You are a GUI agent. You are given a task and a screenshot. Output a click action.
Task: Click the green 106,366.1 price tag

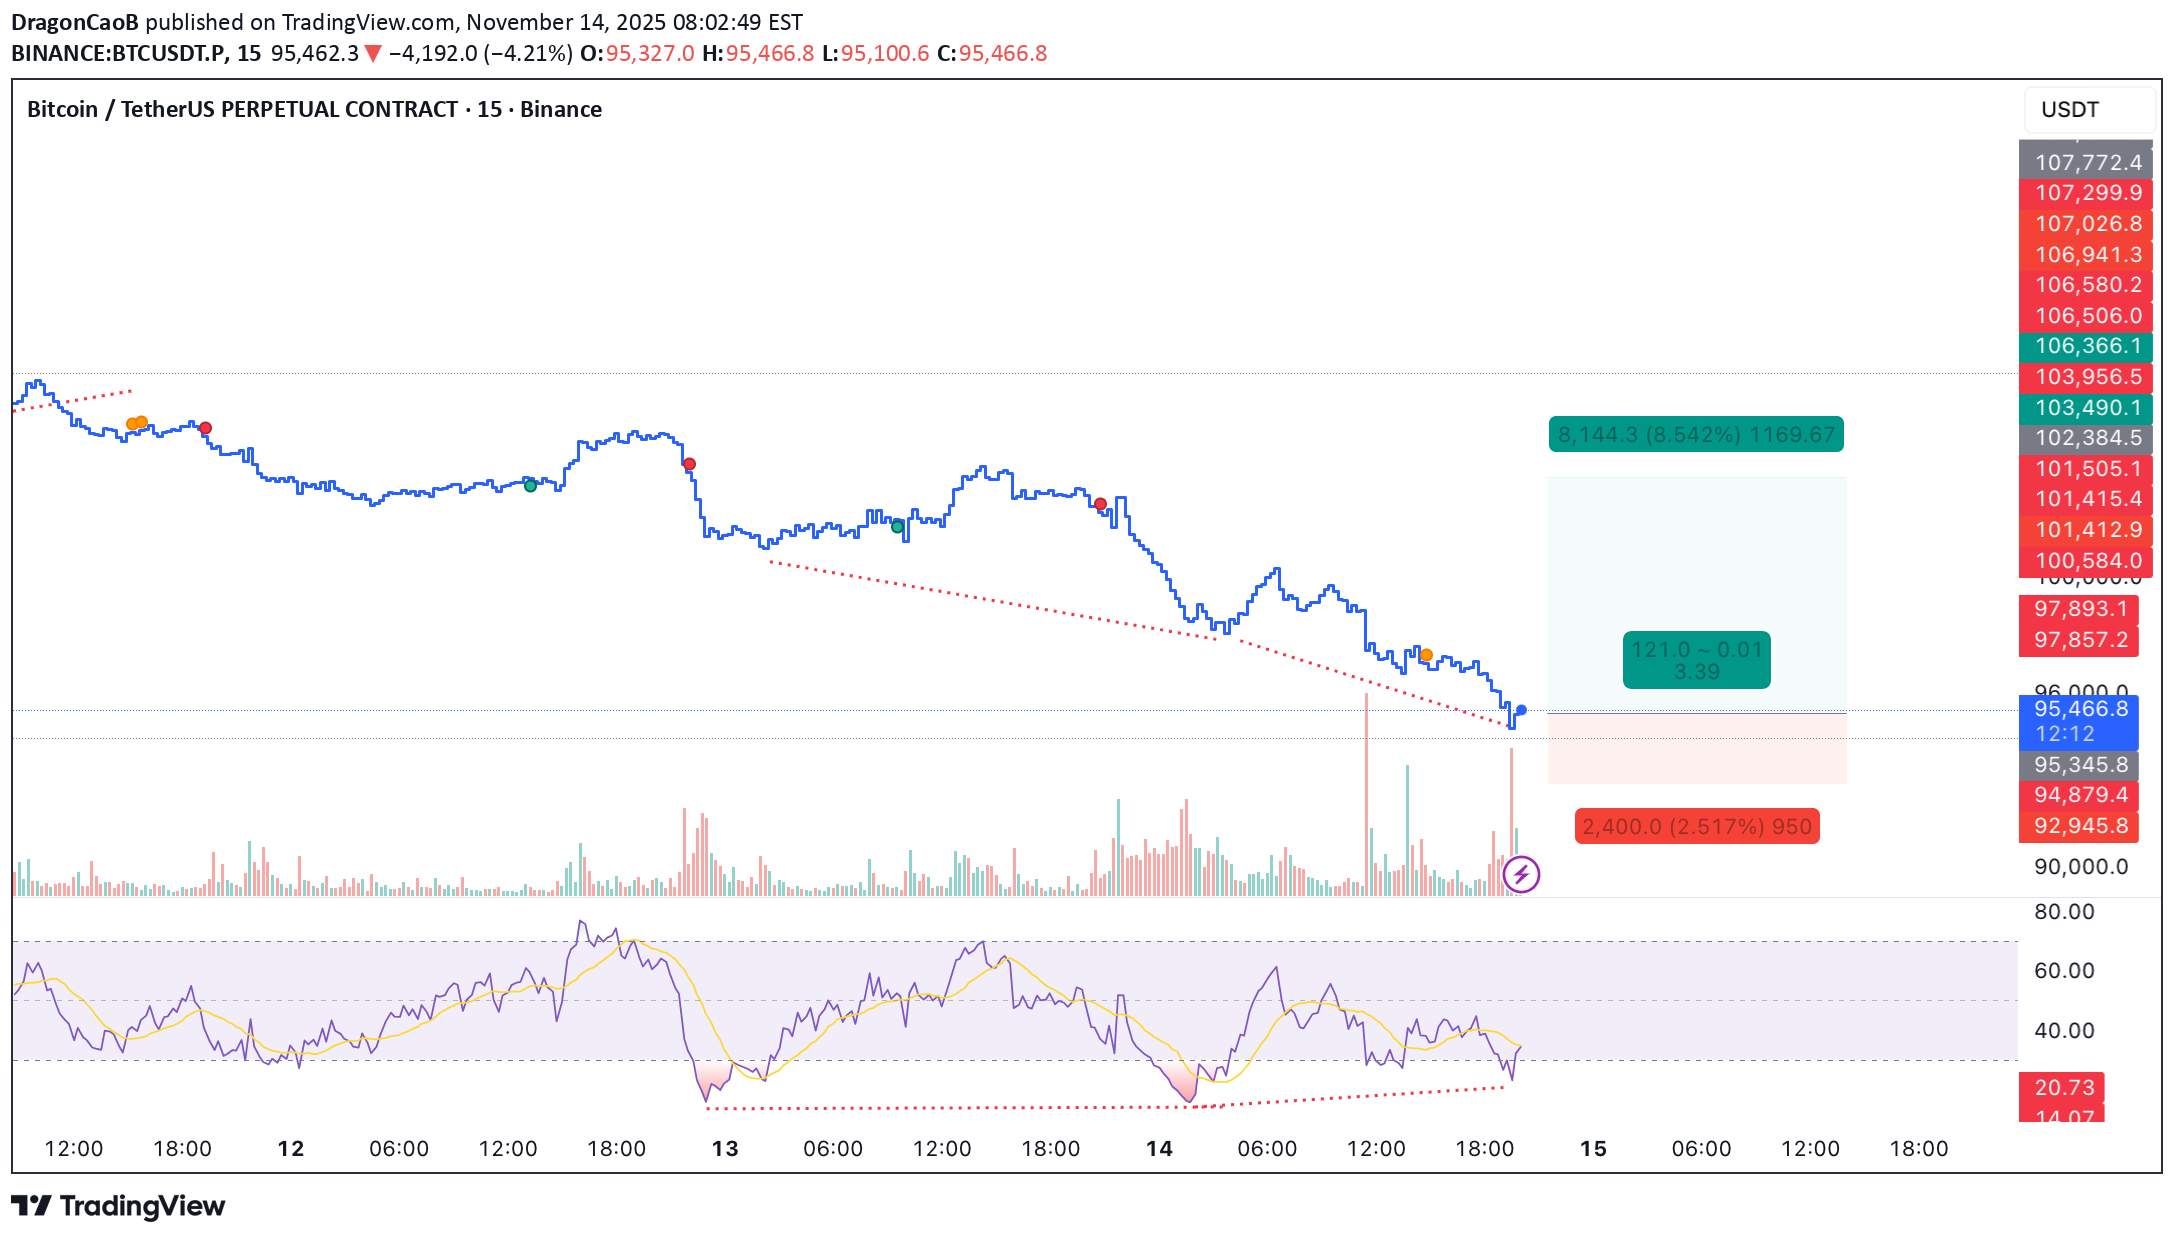(2087, 346)
